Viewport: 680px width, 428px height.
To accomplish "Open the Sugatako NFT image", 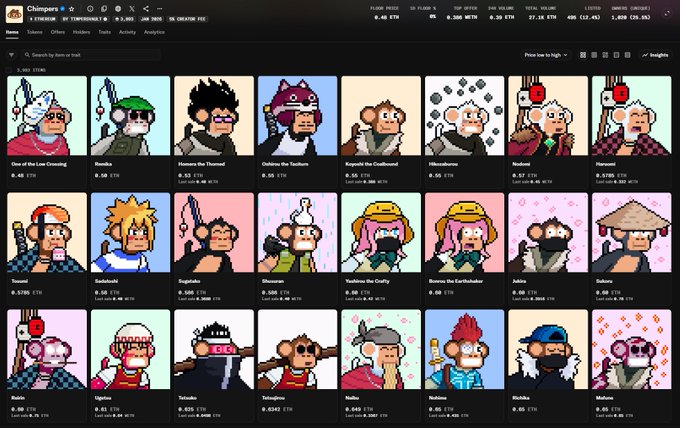I will click(214, 232).
